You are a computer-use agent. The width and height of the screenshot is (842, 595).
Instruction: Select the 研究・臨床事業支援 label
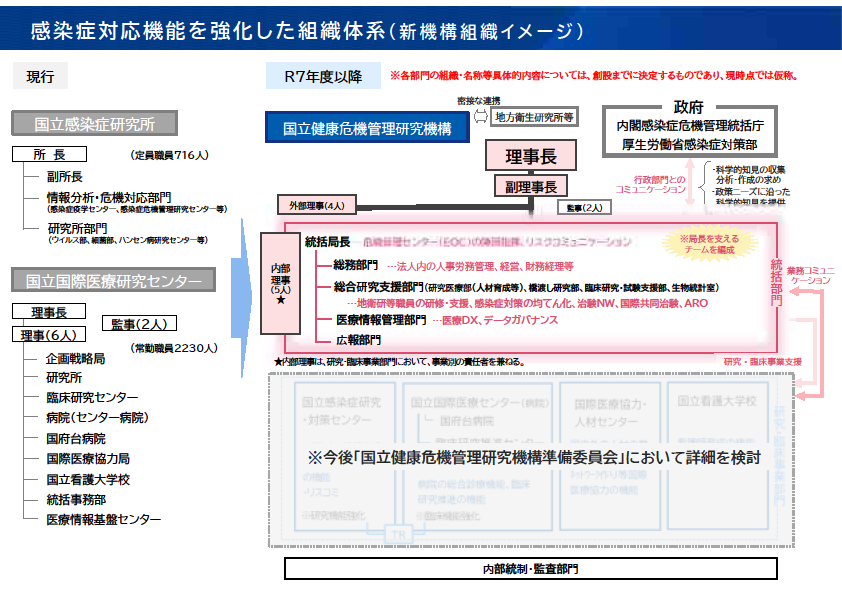click(763, 362)
